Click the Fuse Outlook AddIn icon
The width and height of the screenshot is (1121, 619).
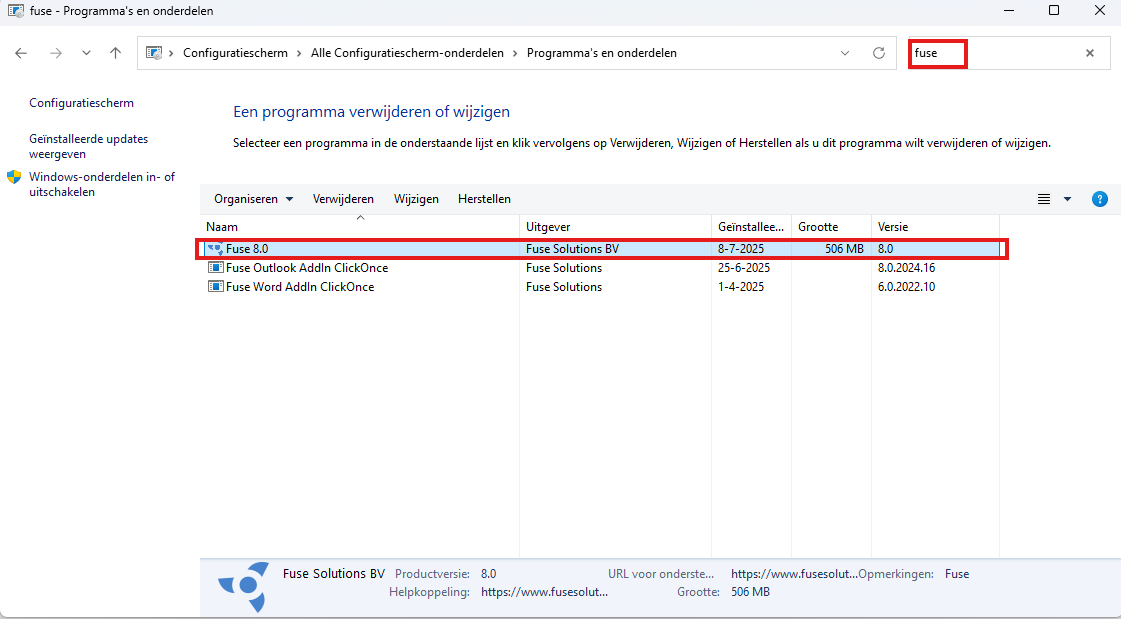[x=215, y=268]
